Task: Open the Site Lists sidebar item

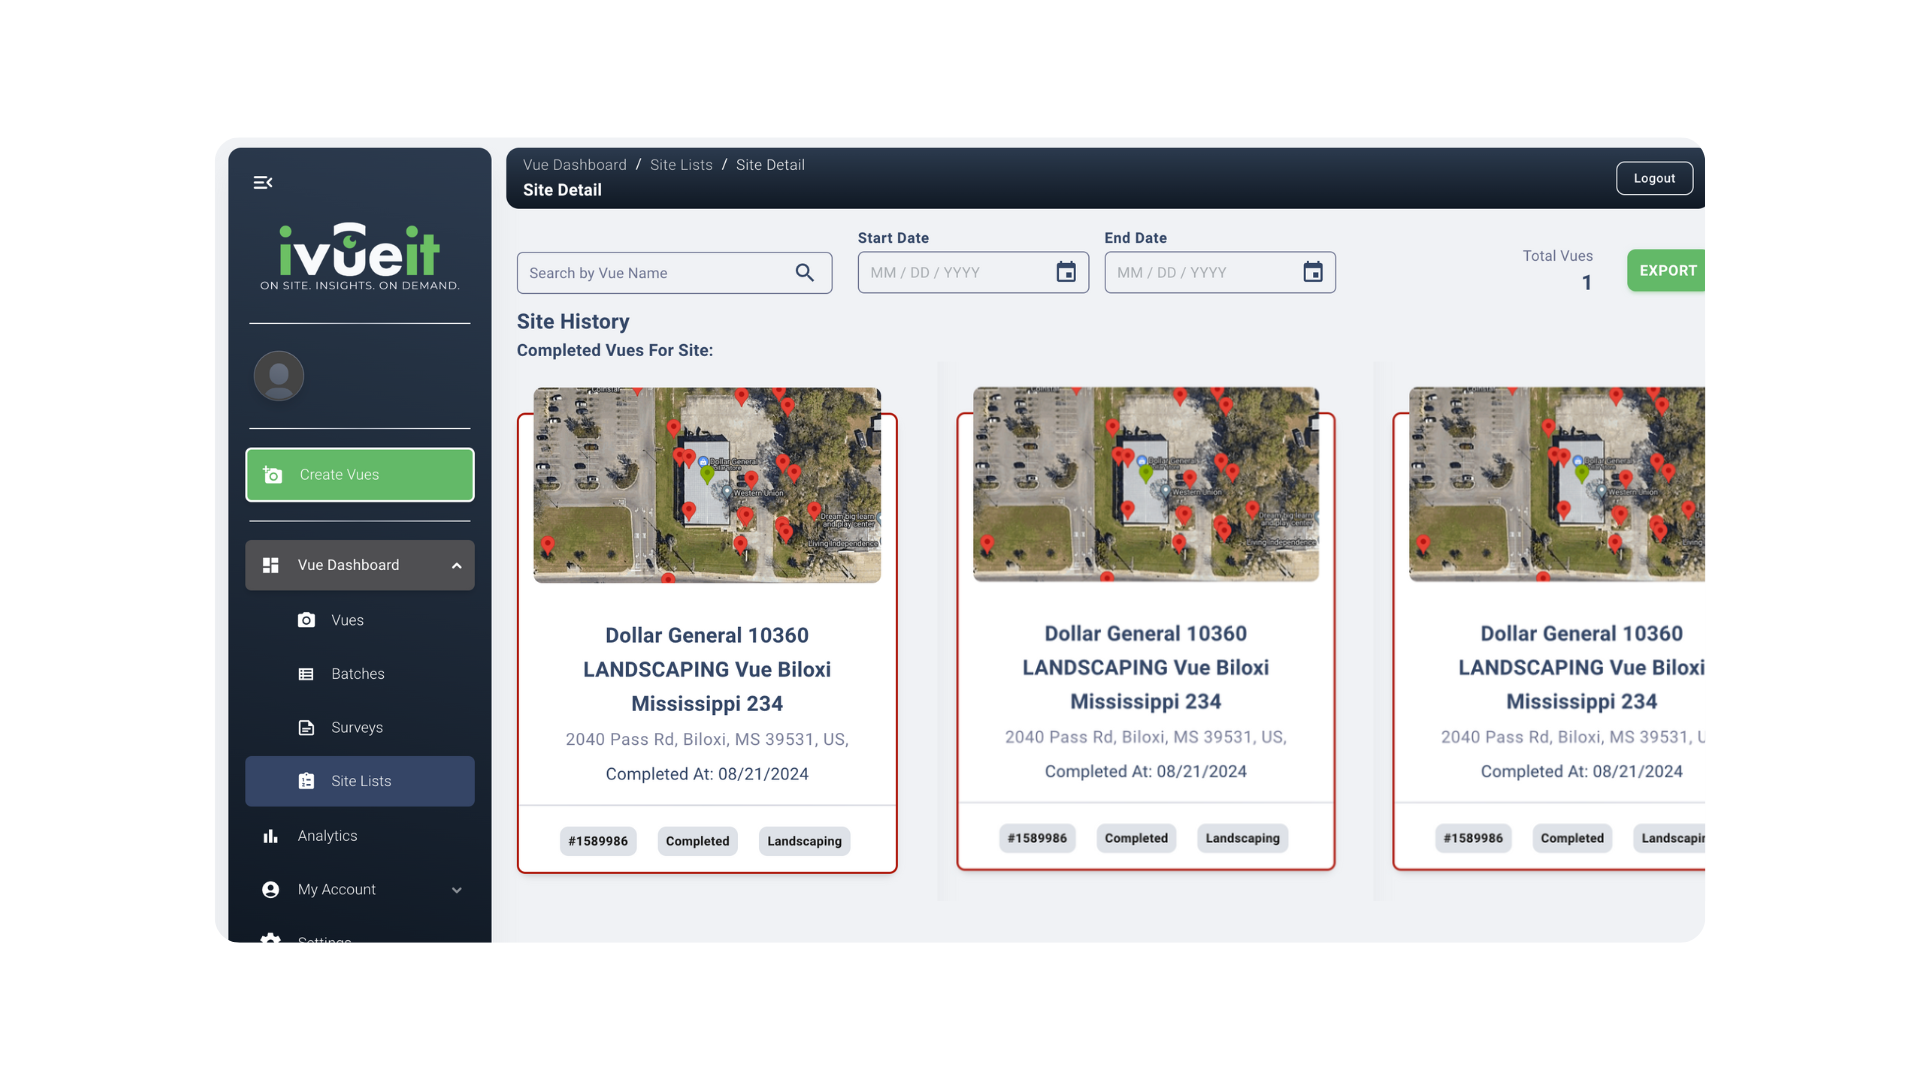Action: (360, 781)
